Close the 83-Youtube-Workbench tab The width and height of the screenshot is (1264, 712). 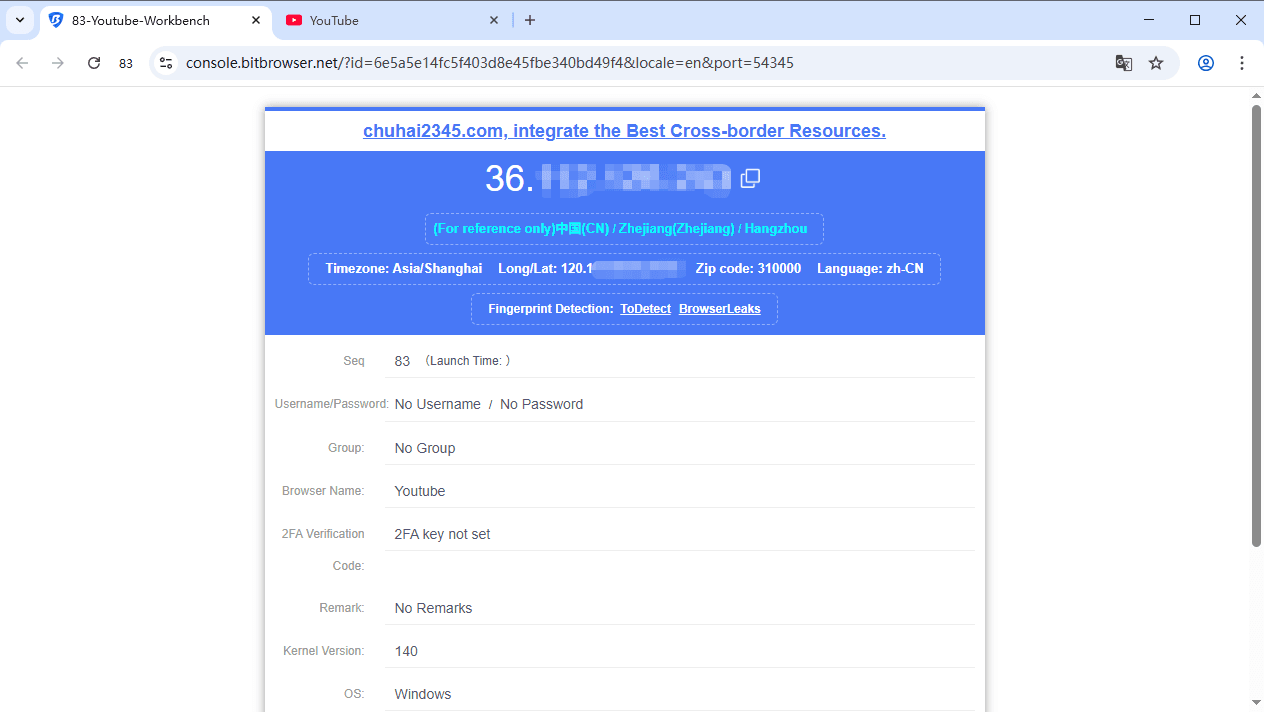[256, 20]
